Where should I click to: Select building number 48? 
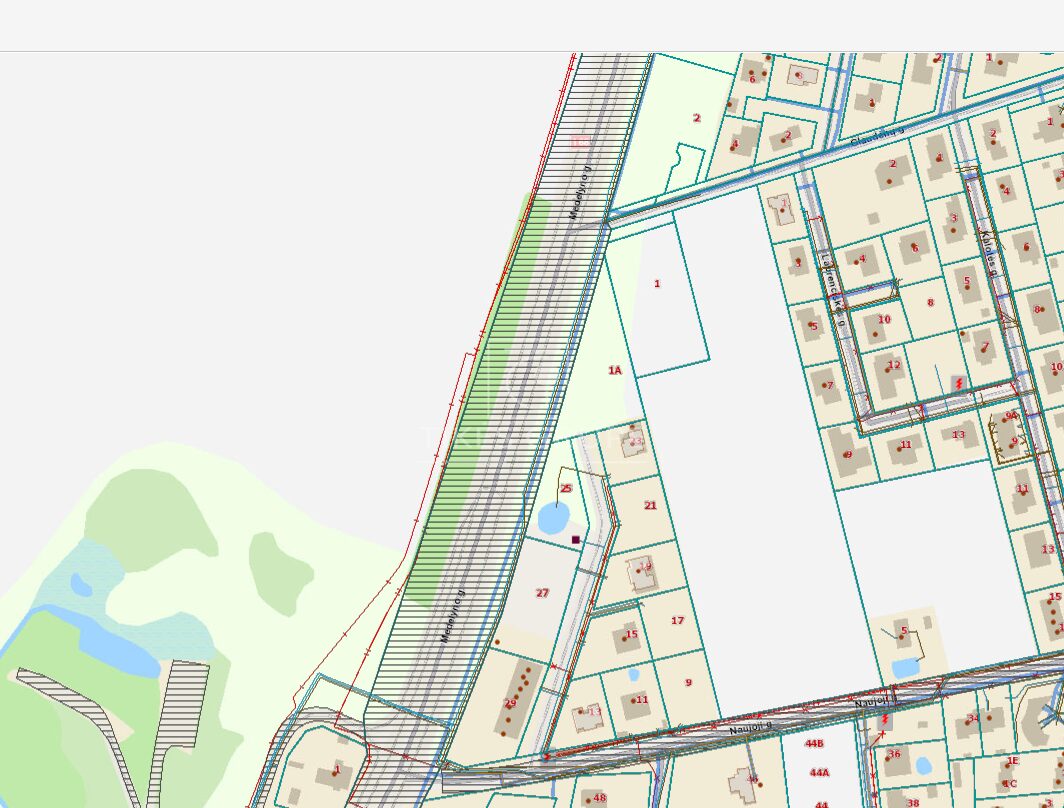(x=599, y=798)
